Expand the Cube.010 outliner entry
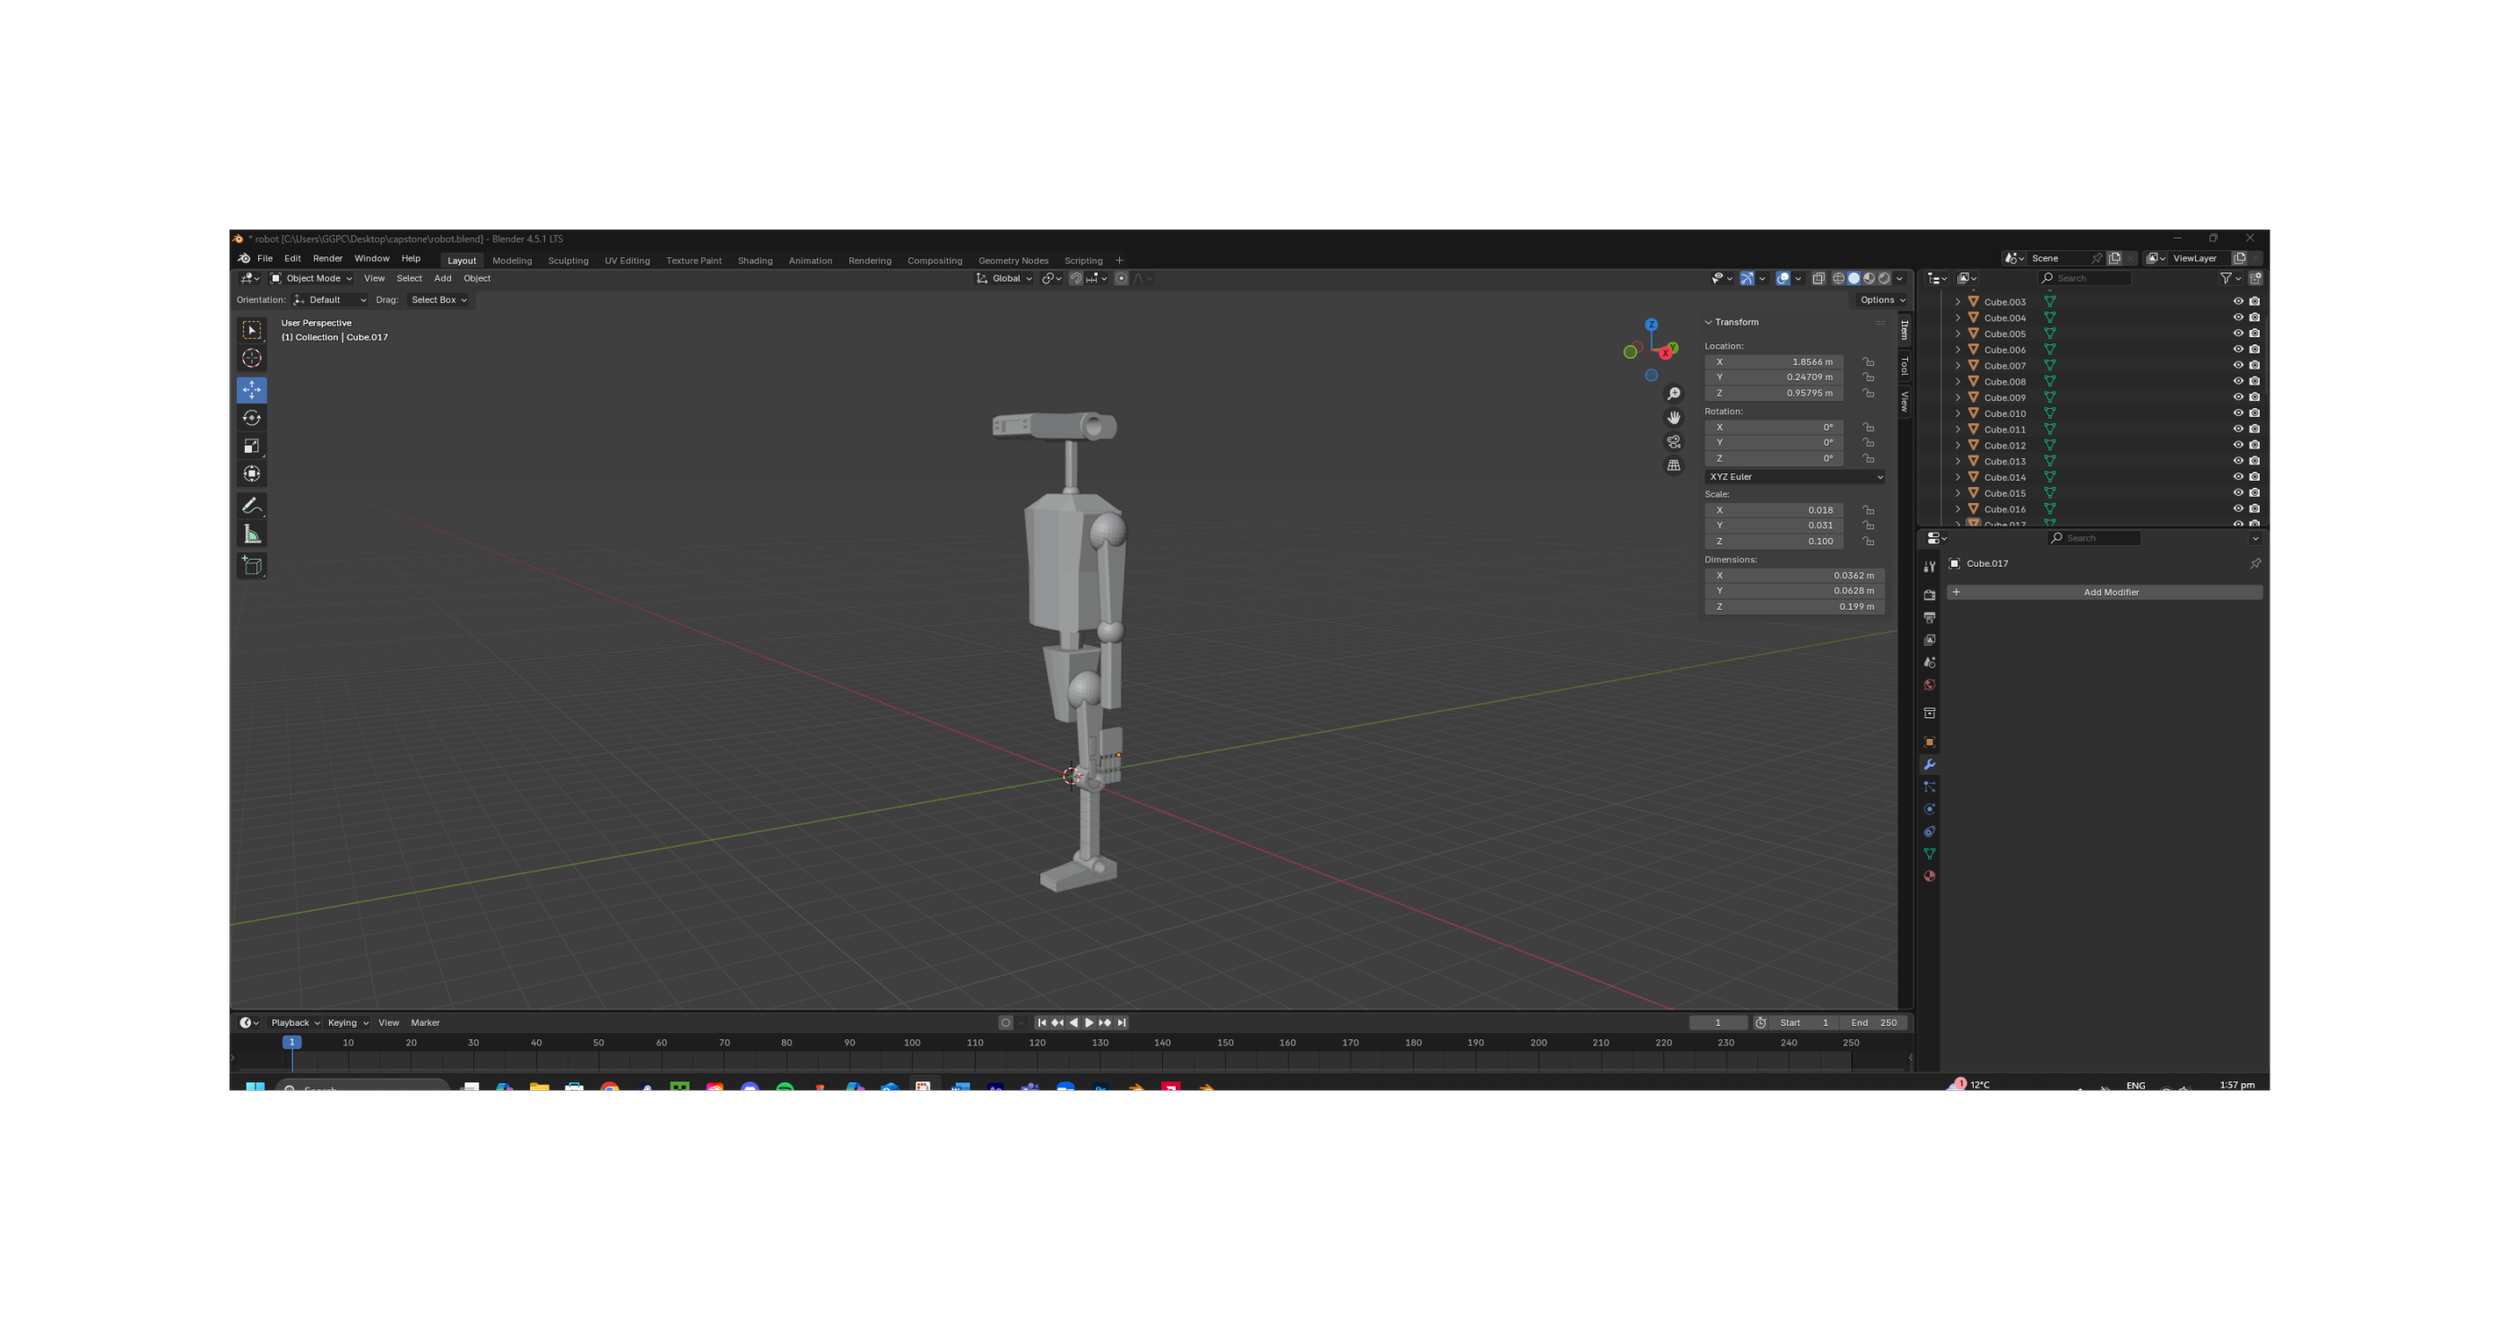 coord(1956,413)
